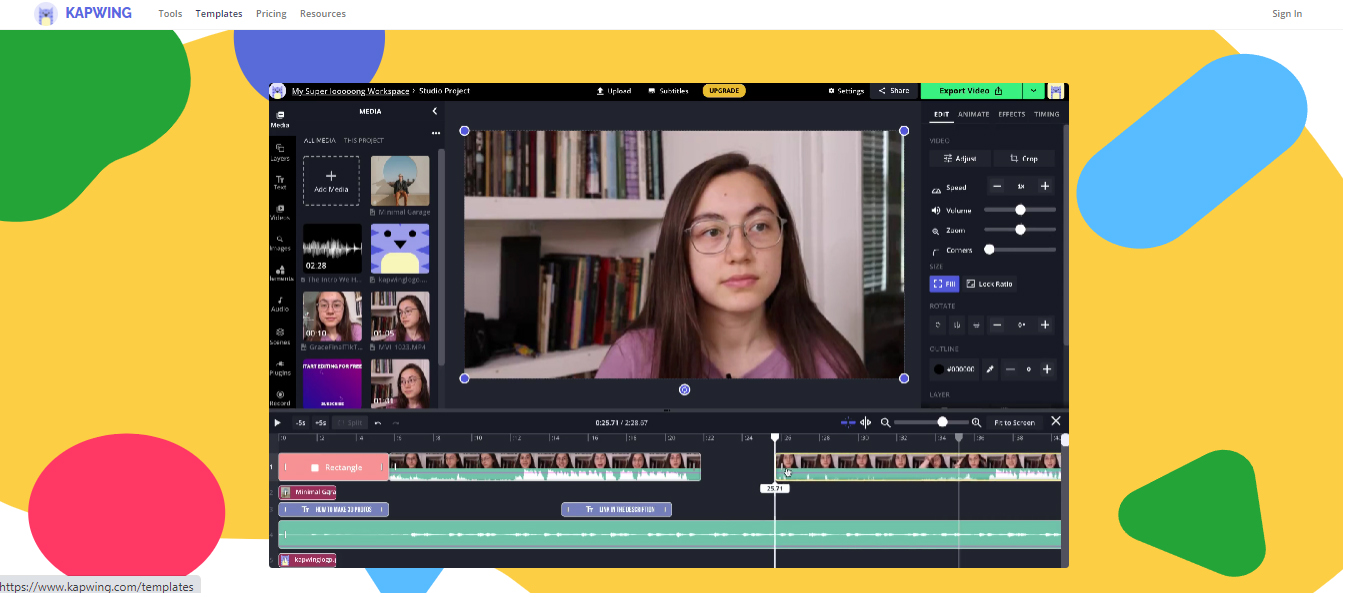The height and width of the screenshot is (597, 1345).
Task: Click the Fit to Screen button
Action: tap(1014, 423)
